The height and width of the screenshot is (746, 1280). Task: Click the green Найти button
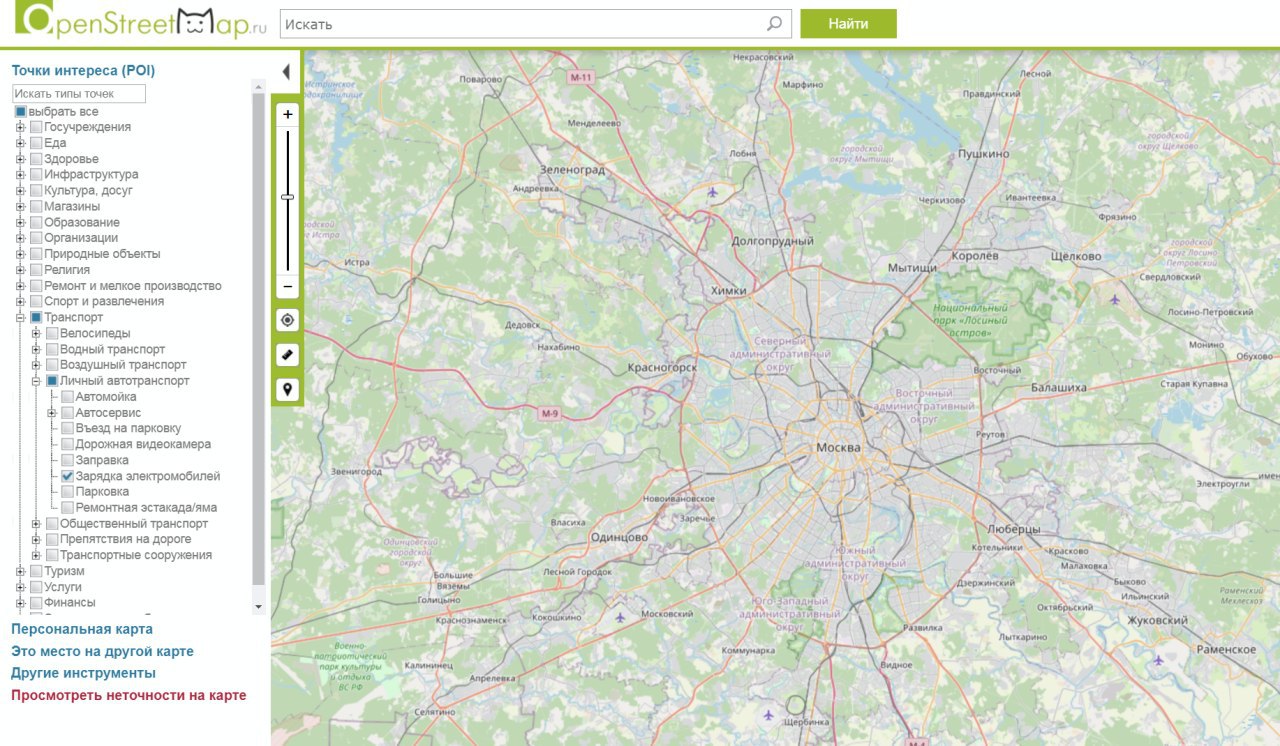(x=848, y=24)
